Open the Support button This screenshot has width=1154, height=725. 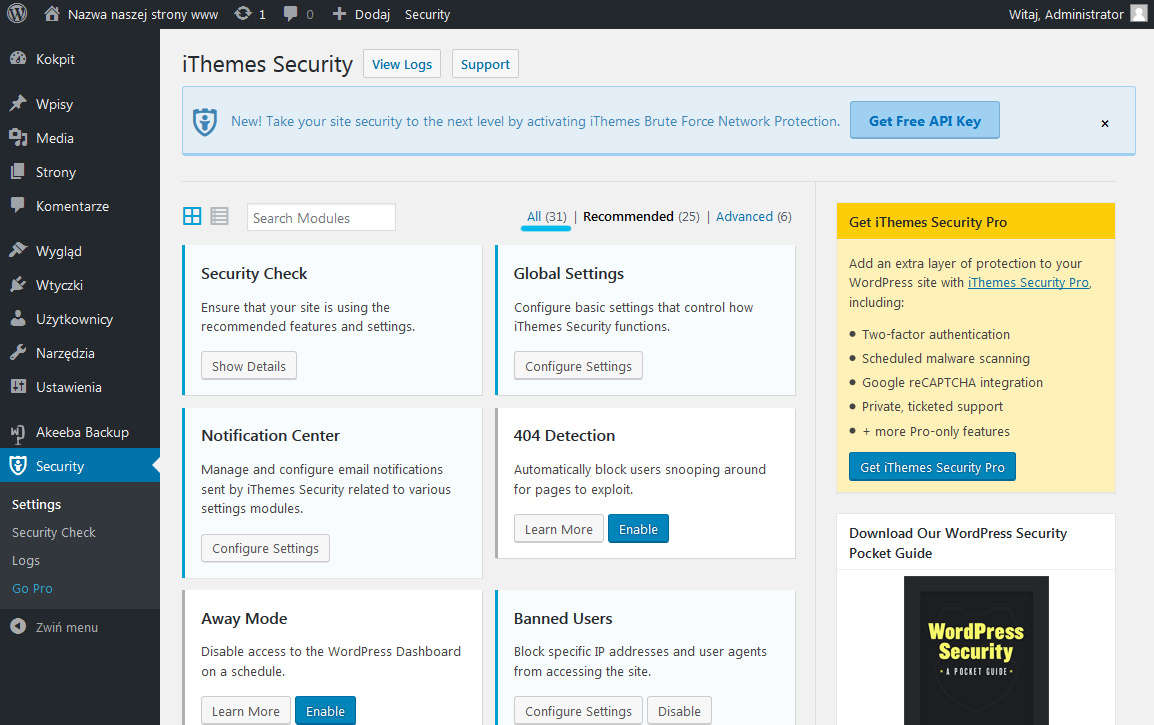pyautogui.click(x=485, y=64)
